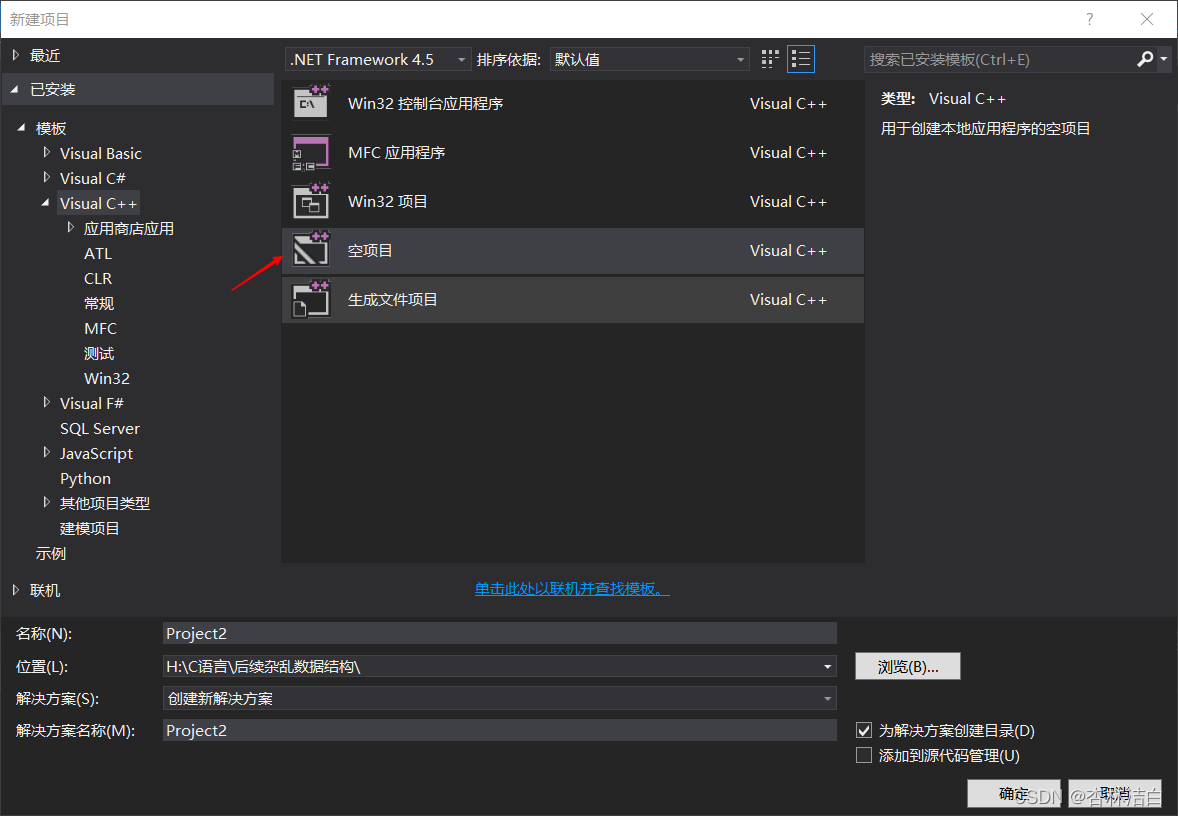
Task: Expand the JavaScript node
Action: tap(47, 452)
